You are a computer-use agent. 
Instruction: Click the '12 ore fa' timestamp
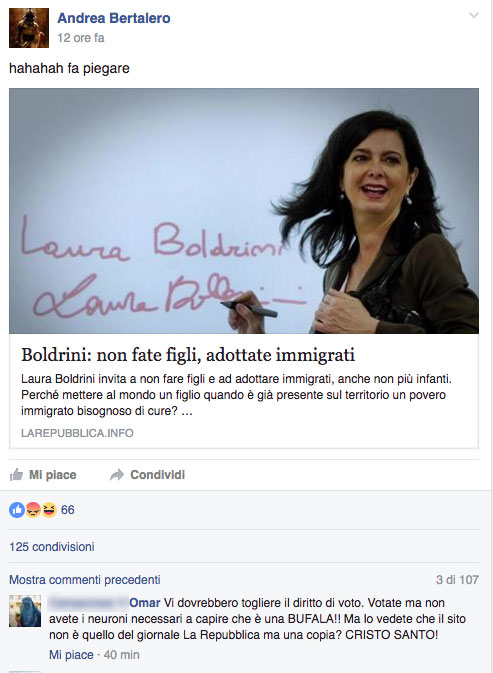[81, 38]
